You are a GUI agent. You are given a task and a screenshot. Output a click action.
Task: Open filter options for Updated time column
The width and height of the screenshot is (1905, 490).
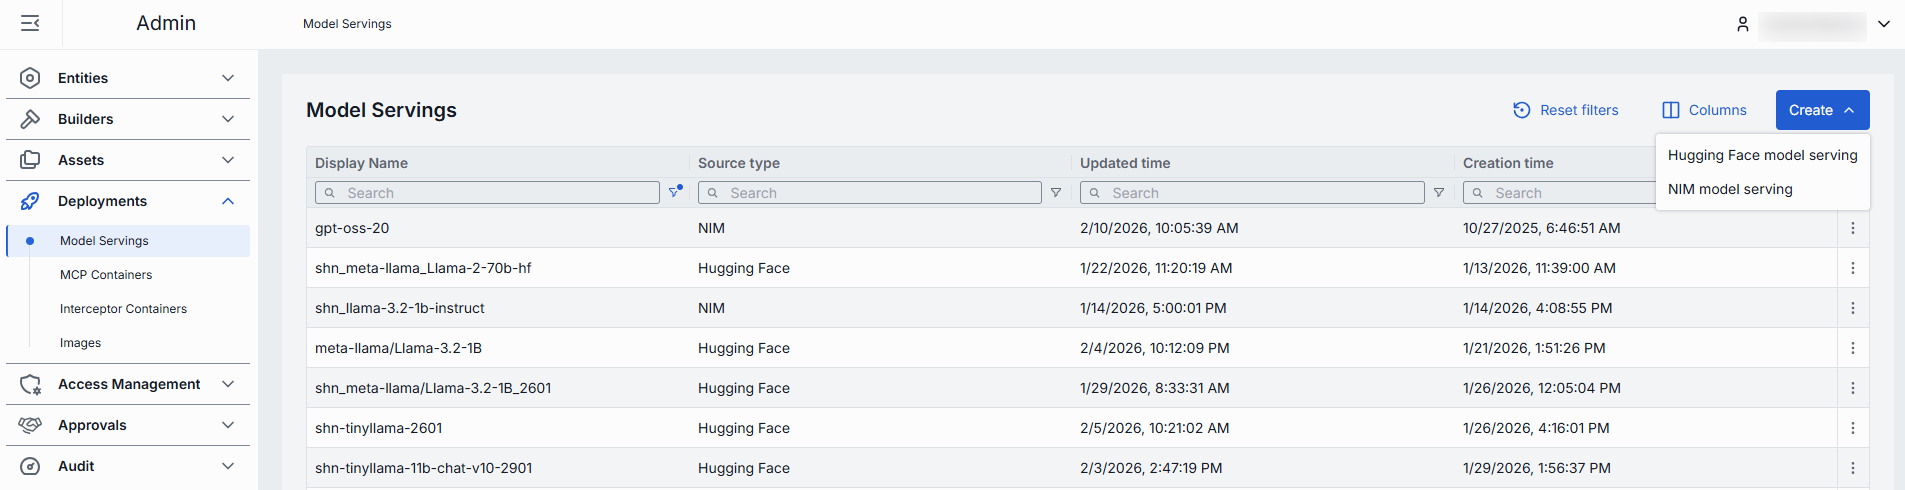(1438, 193)
